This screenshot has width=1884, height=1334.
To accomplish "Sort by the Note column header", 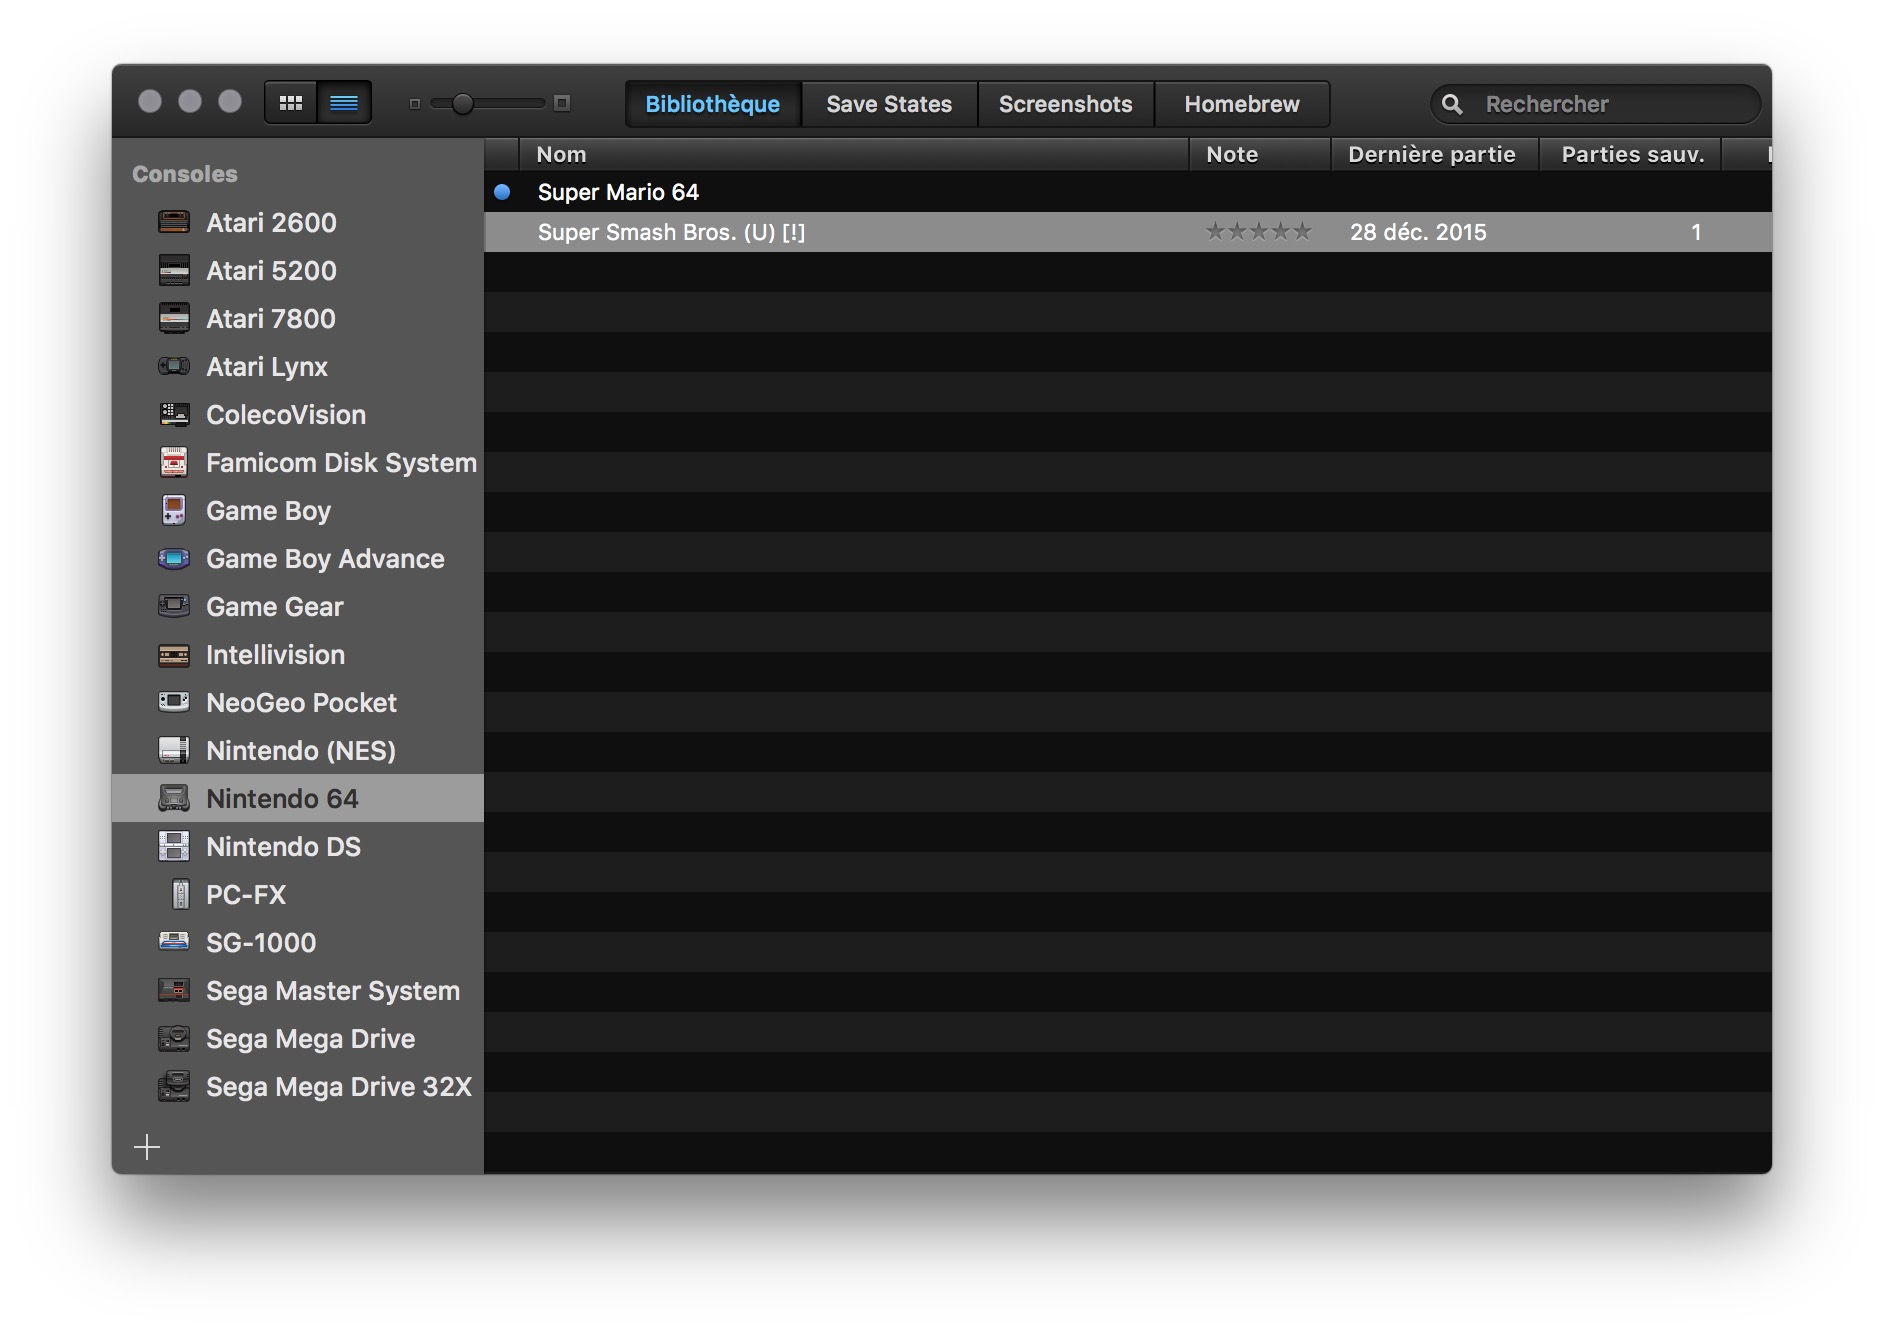I will tap(1260, 154).
